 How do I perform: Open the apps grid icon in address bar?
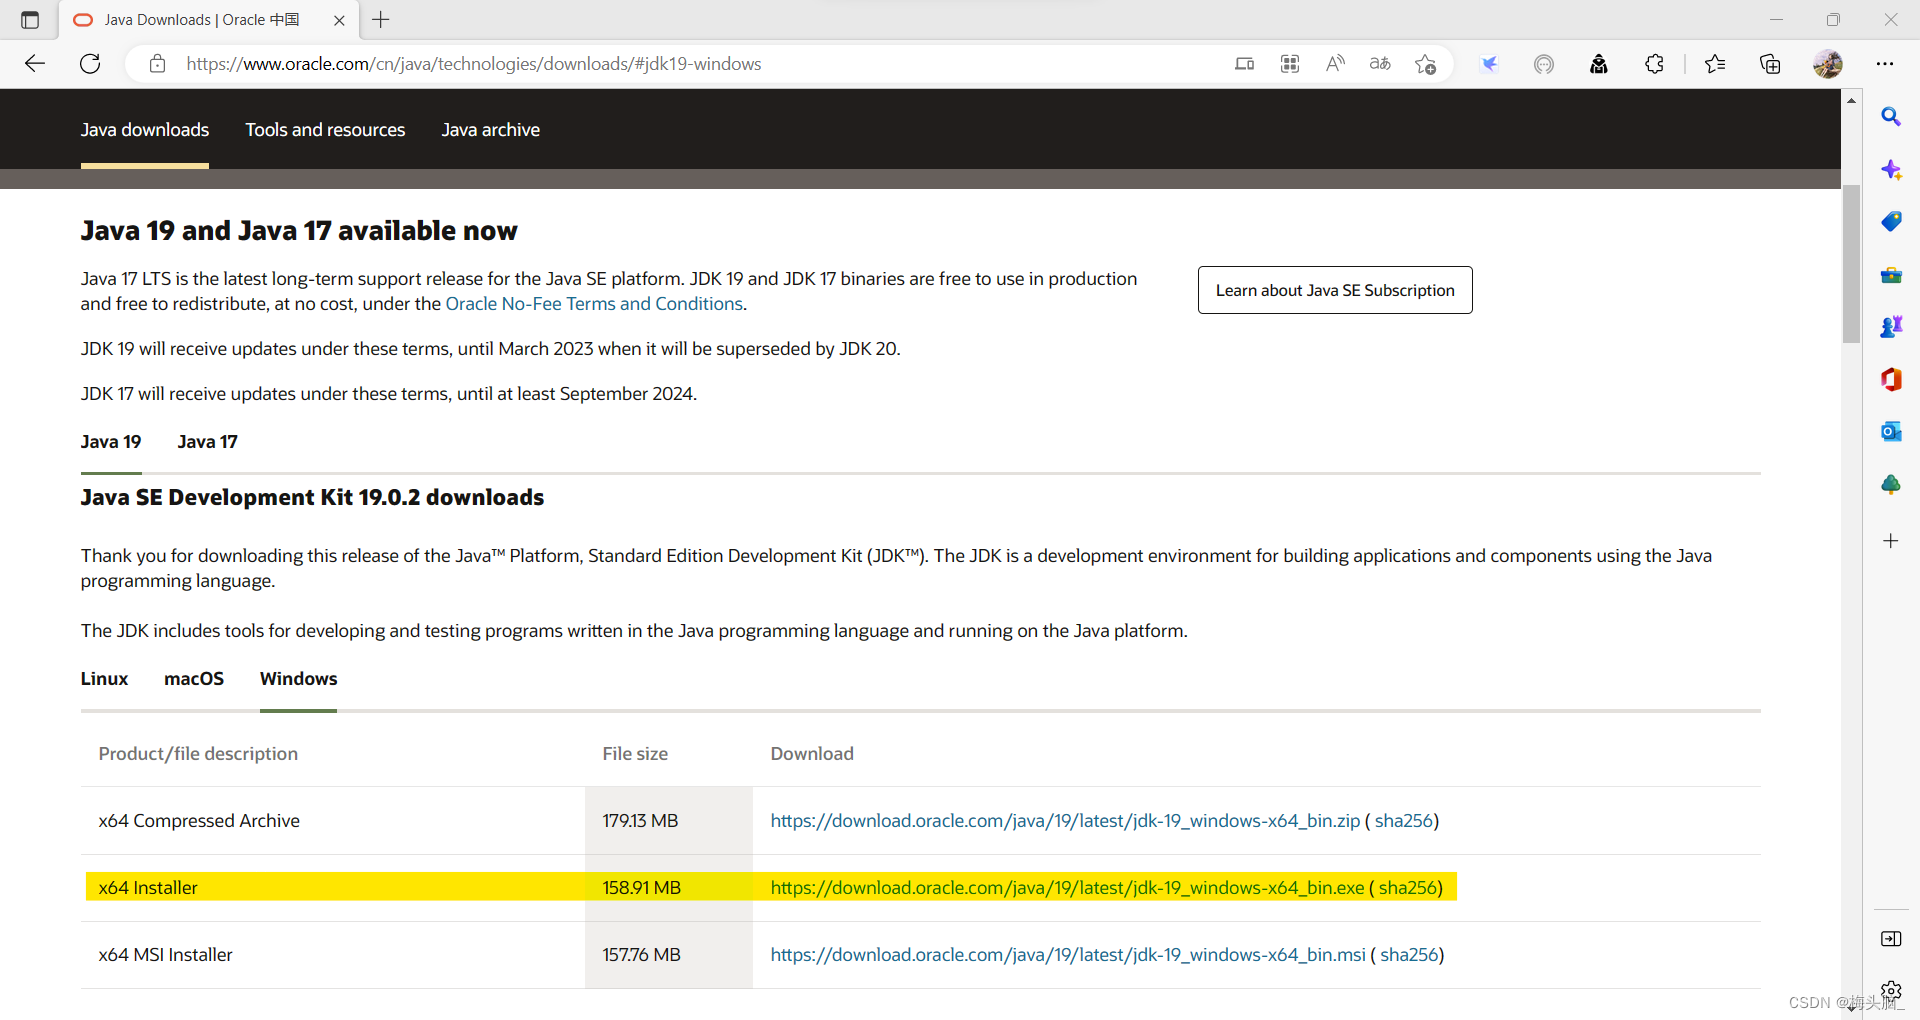(x=1290, y=64)
